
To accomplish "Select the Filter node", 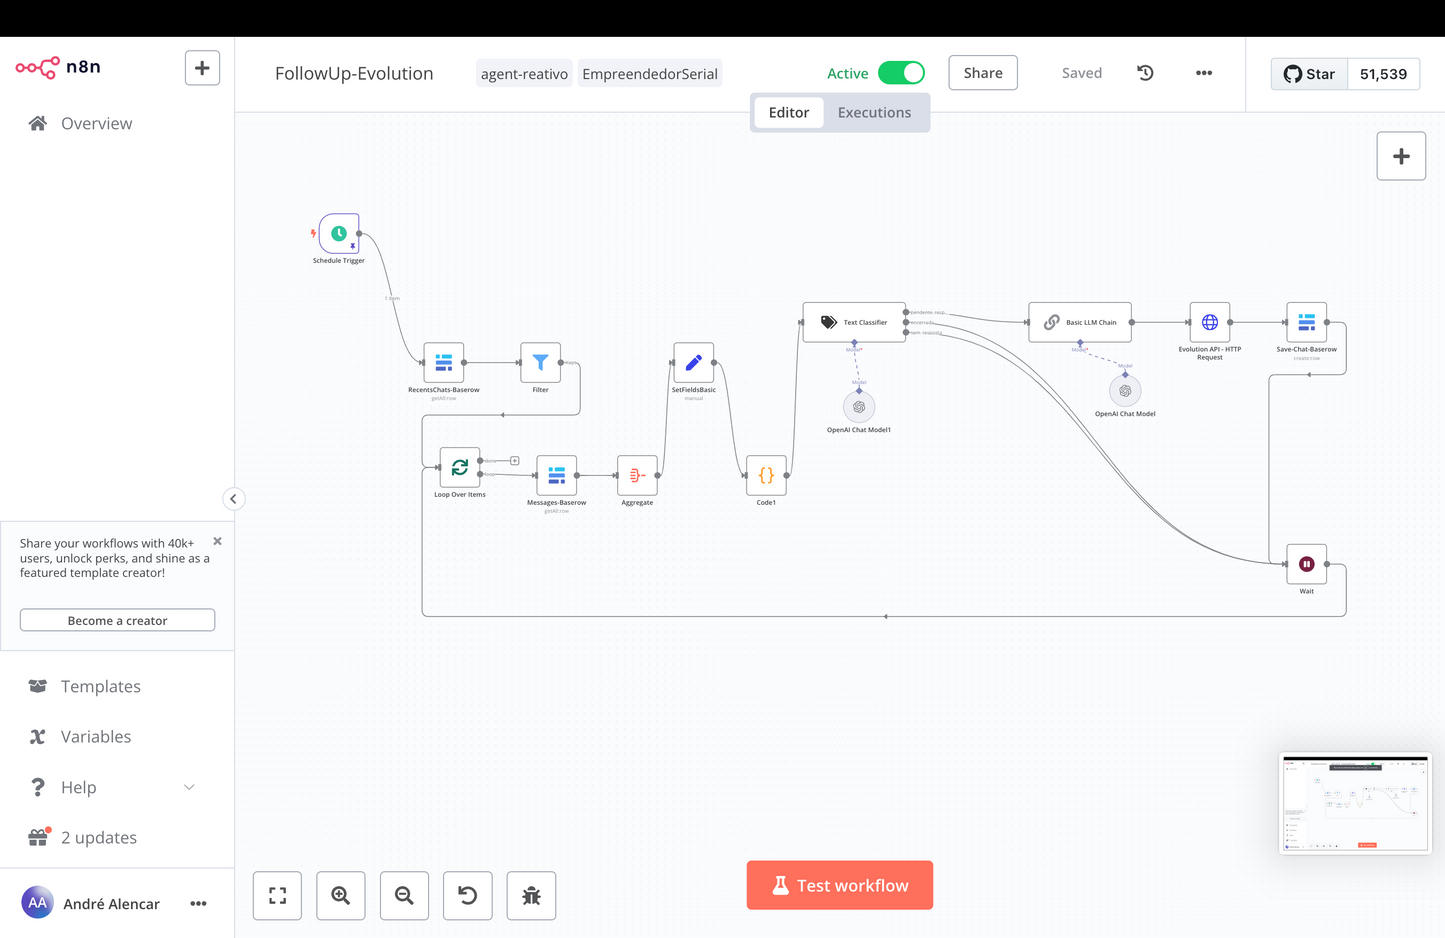I will click(540, 362).
